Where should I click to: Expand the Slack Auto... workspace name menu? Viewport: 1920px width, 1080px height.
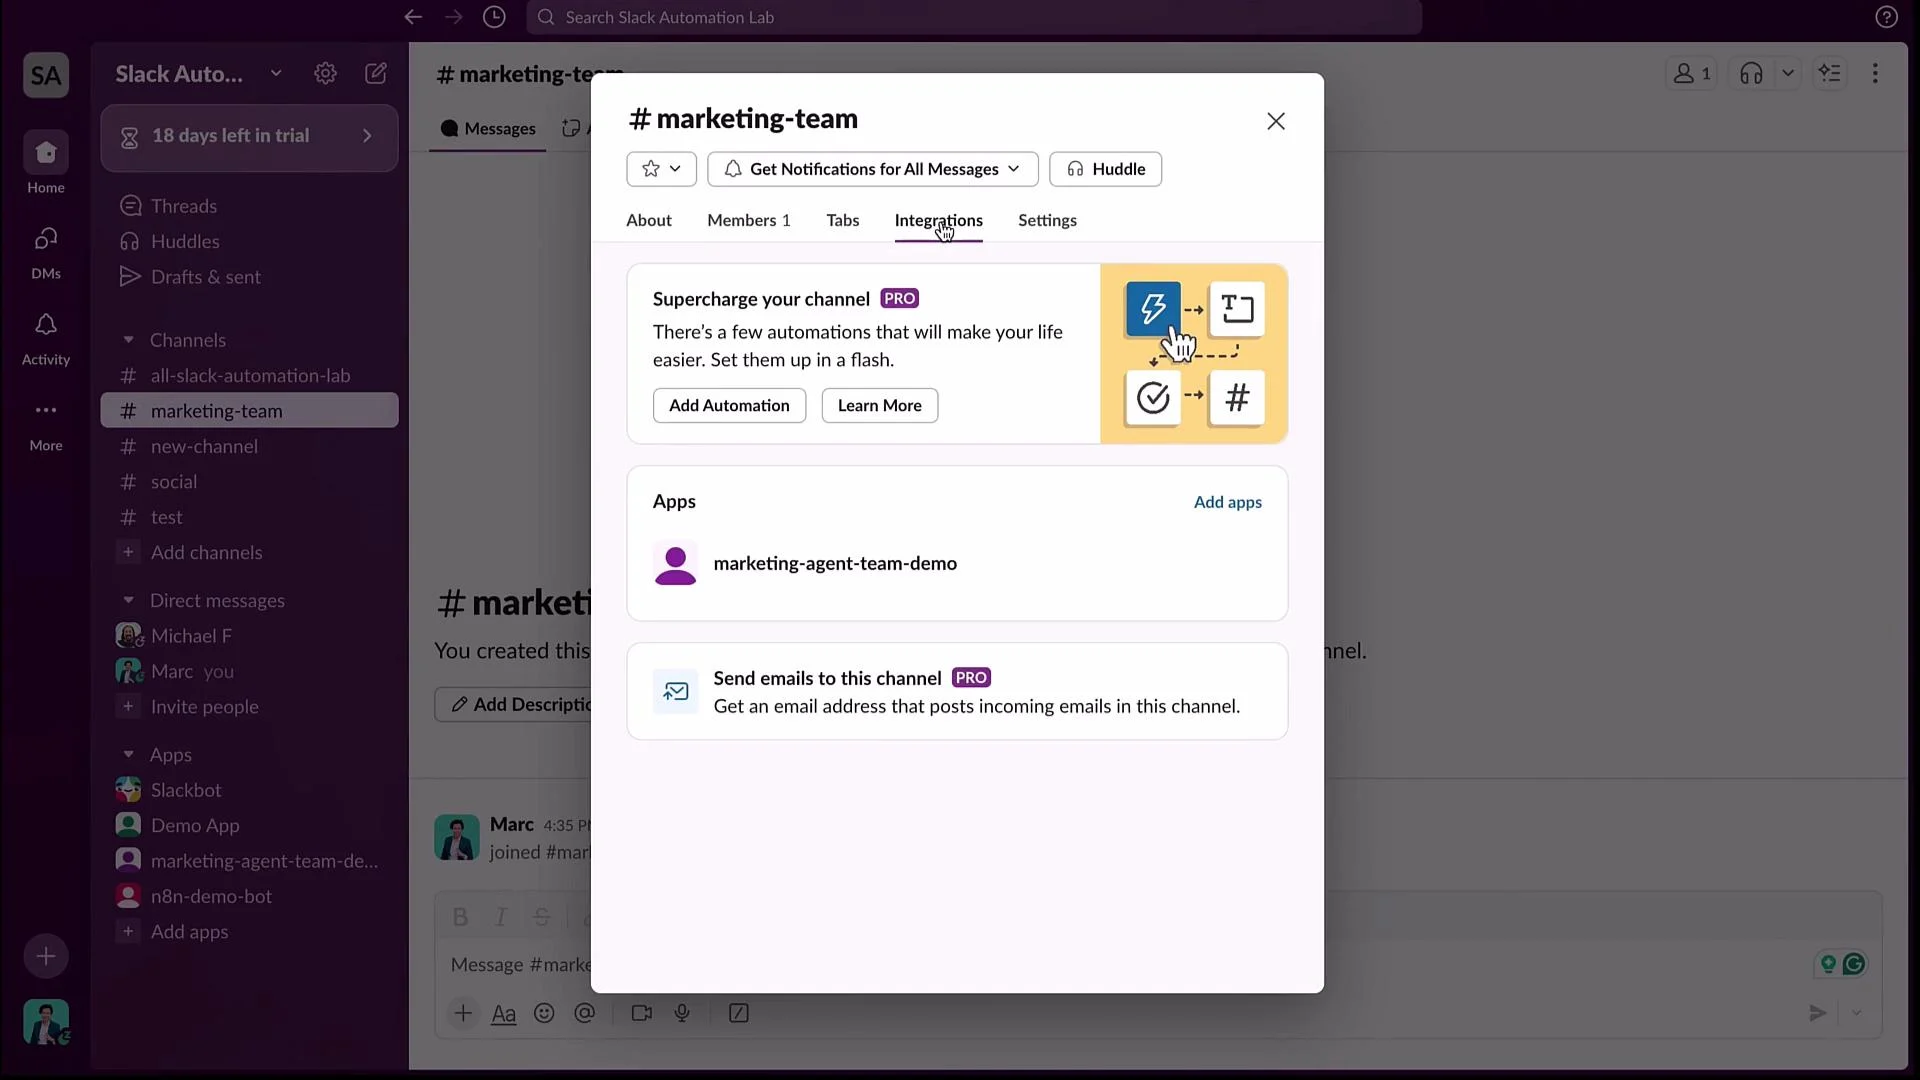(x=199, y=73)
